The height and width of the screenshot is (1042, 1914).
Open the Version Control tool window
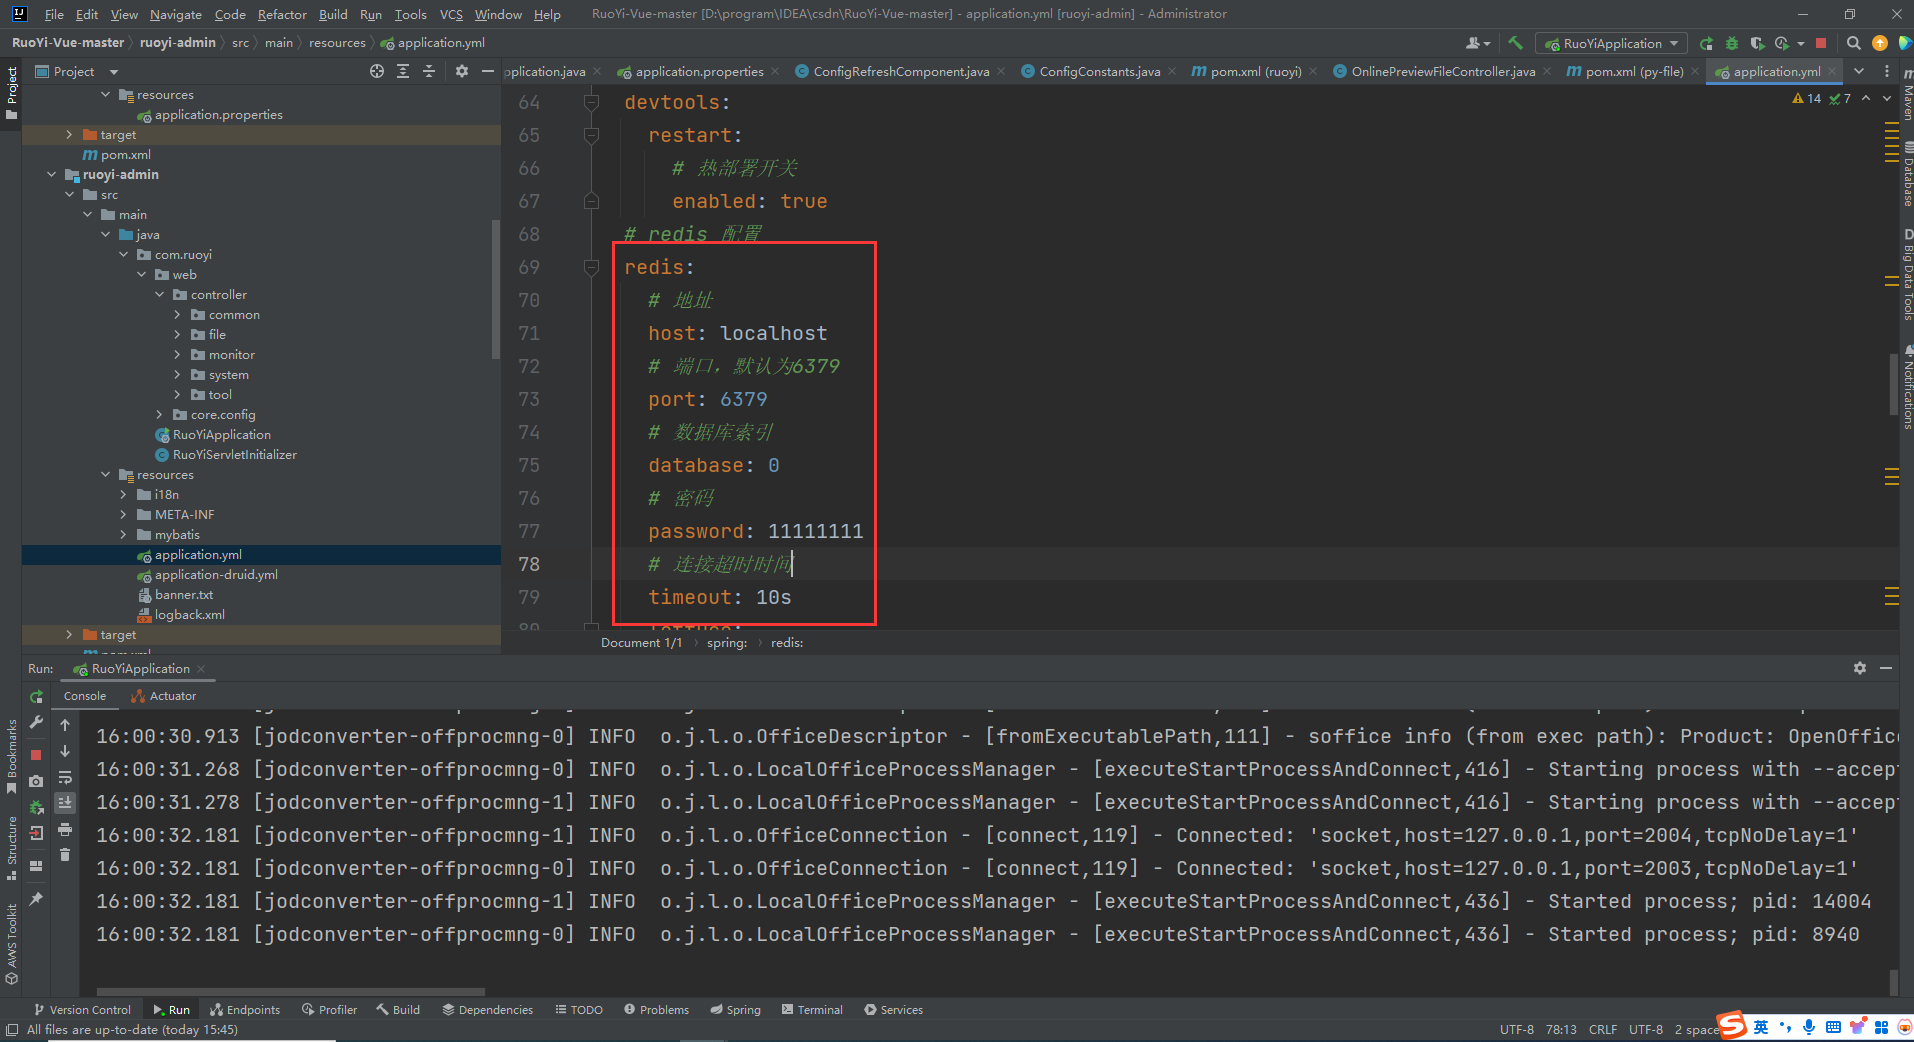[x=82, y=1010]
